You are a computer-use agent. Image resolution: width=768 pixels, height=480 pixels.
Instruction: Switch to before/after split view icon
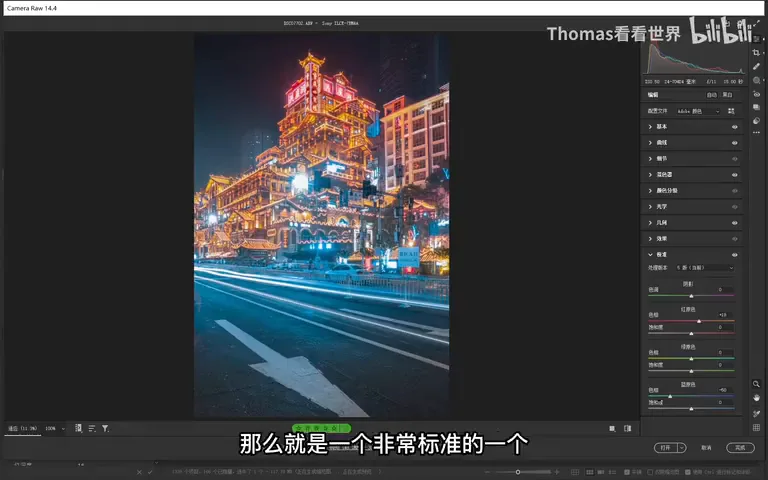(x=627, y=429)
